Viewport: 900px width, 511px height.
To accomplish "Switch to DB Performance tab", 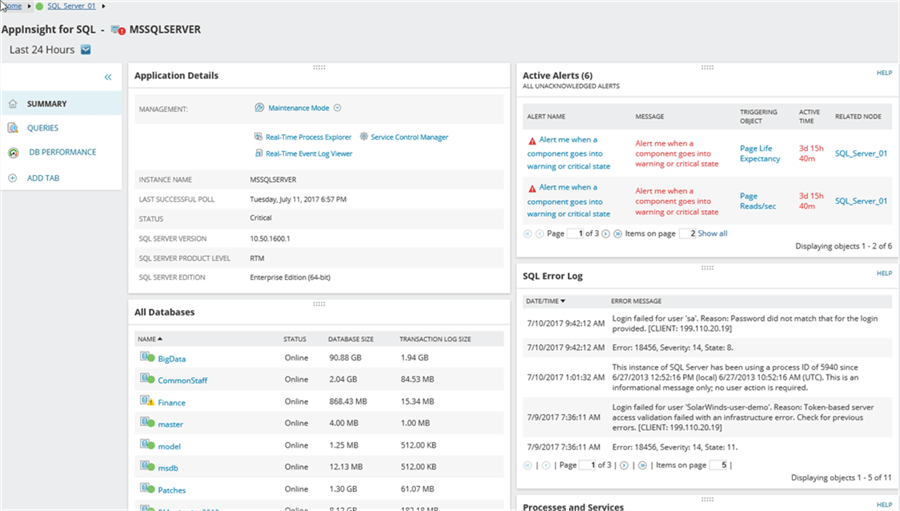I will [x=61, y=152].
